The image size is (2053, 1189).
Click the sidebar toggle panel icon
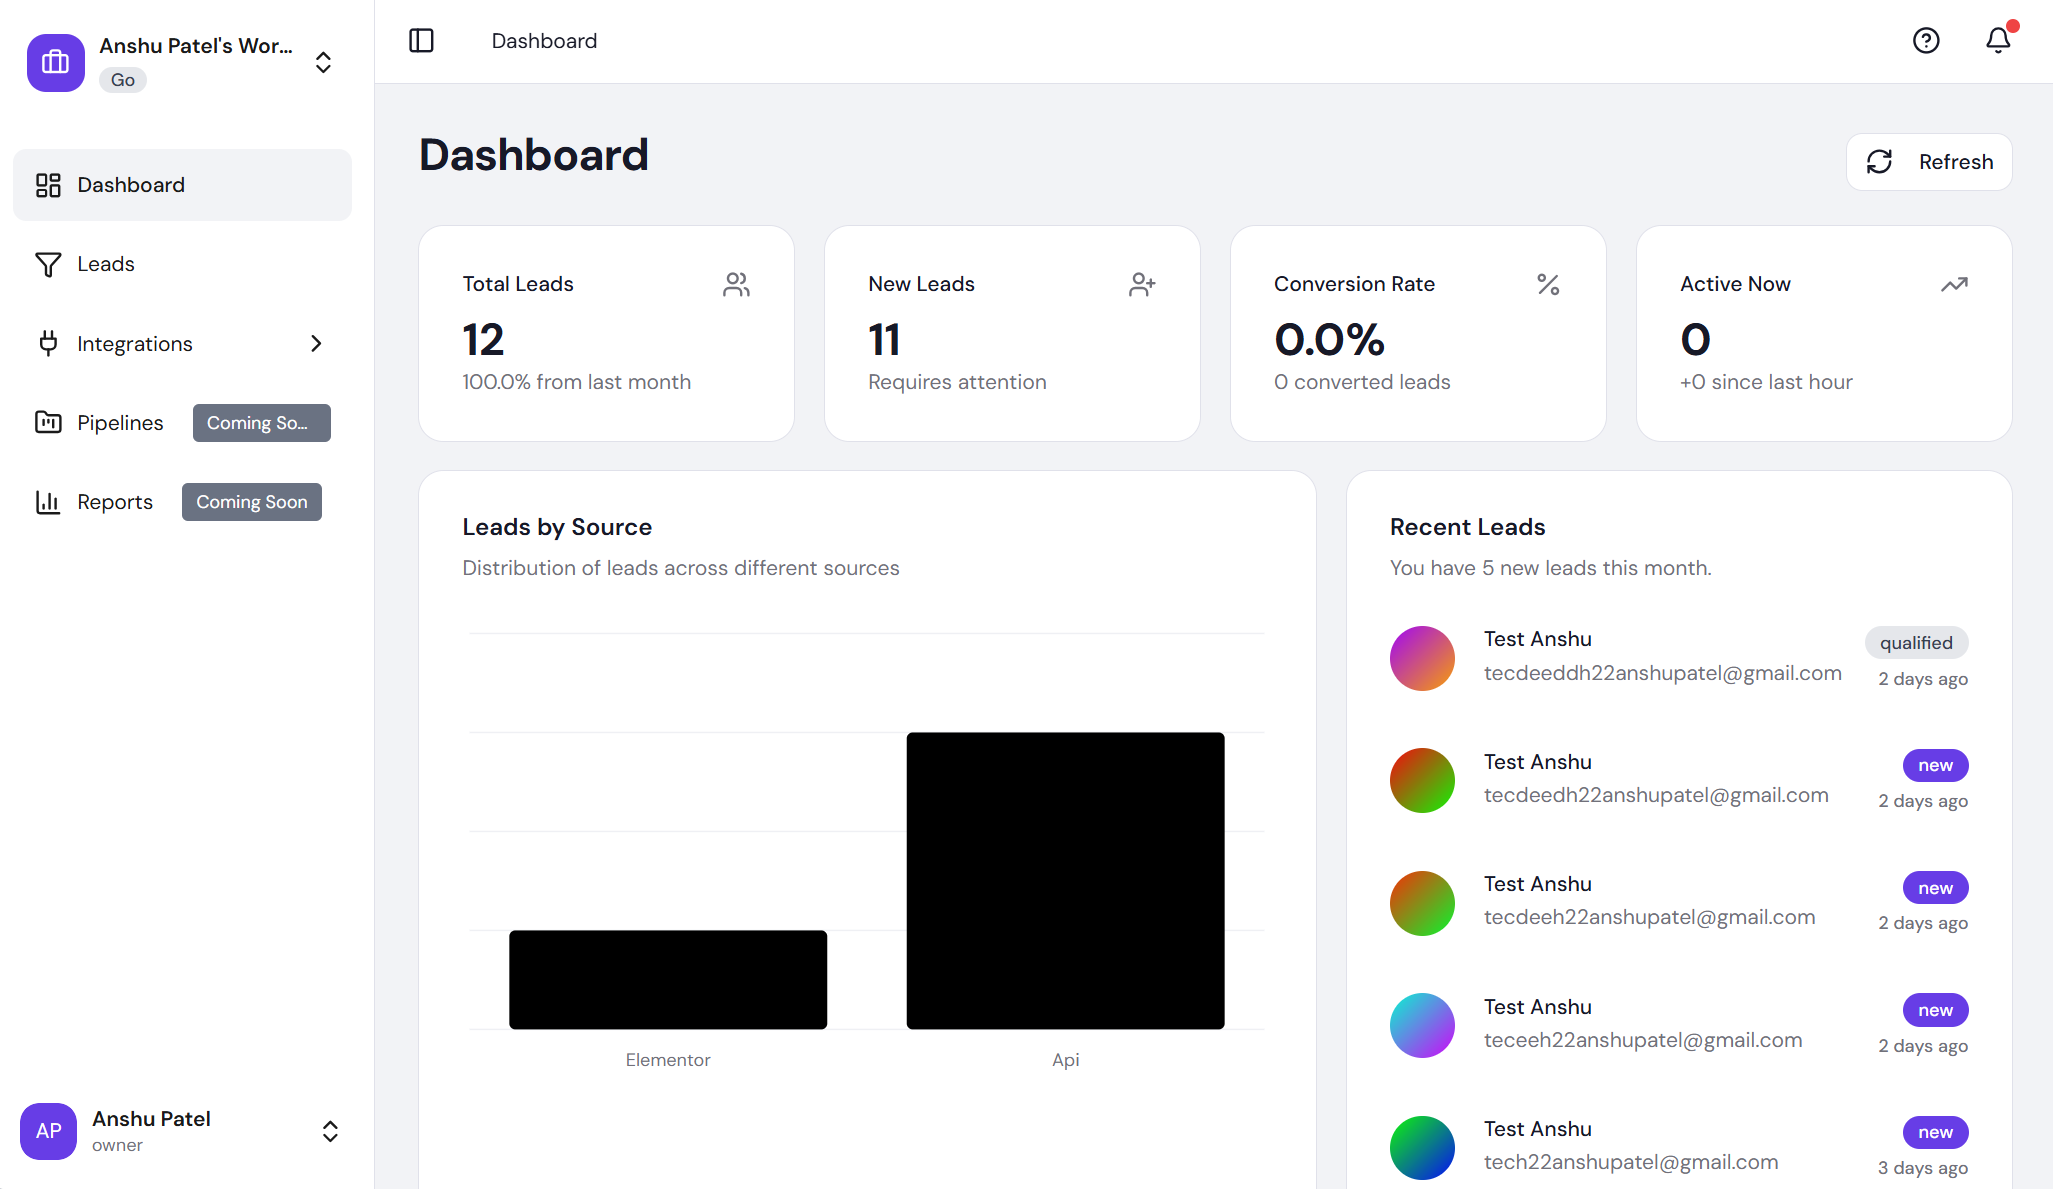click(421, 41)
